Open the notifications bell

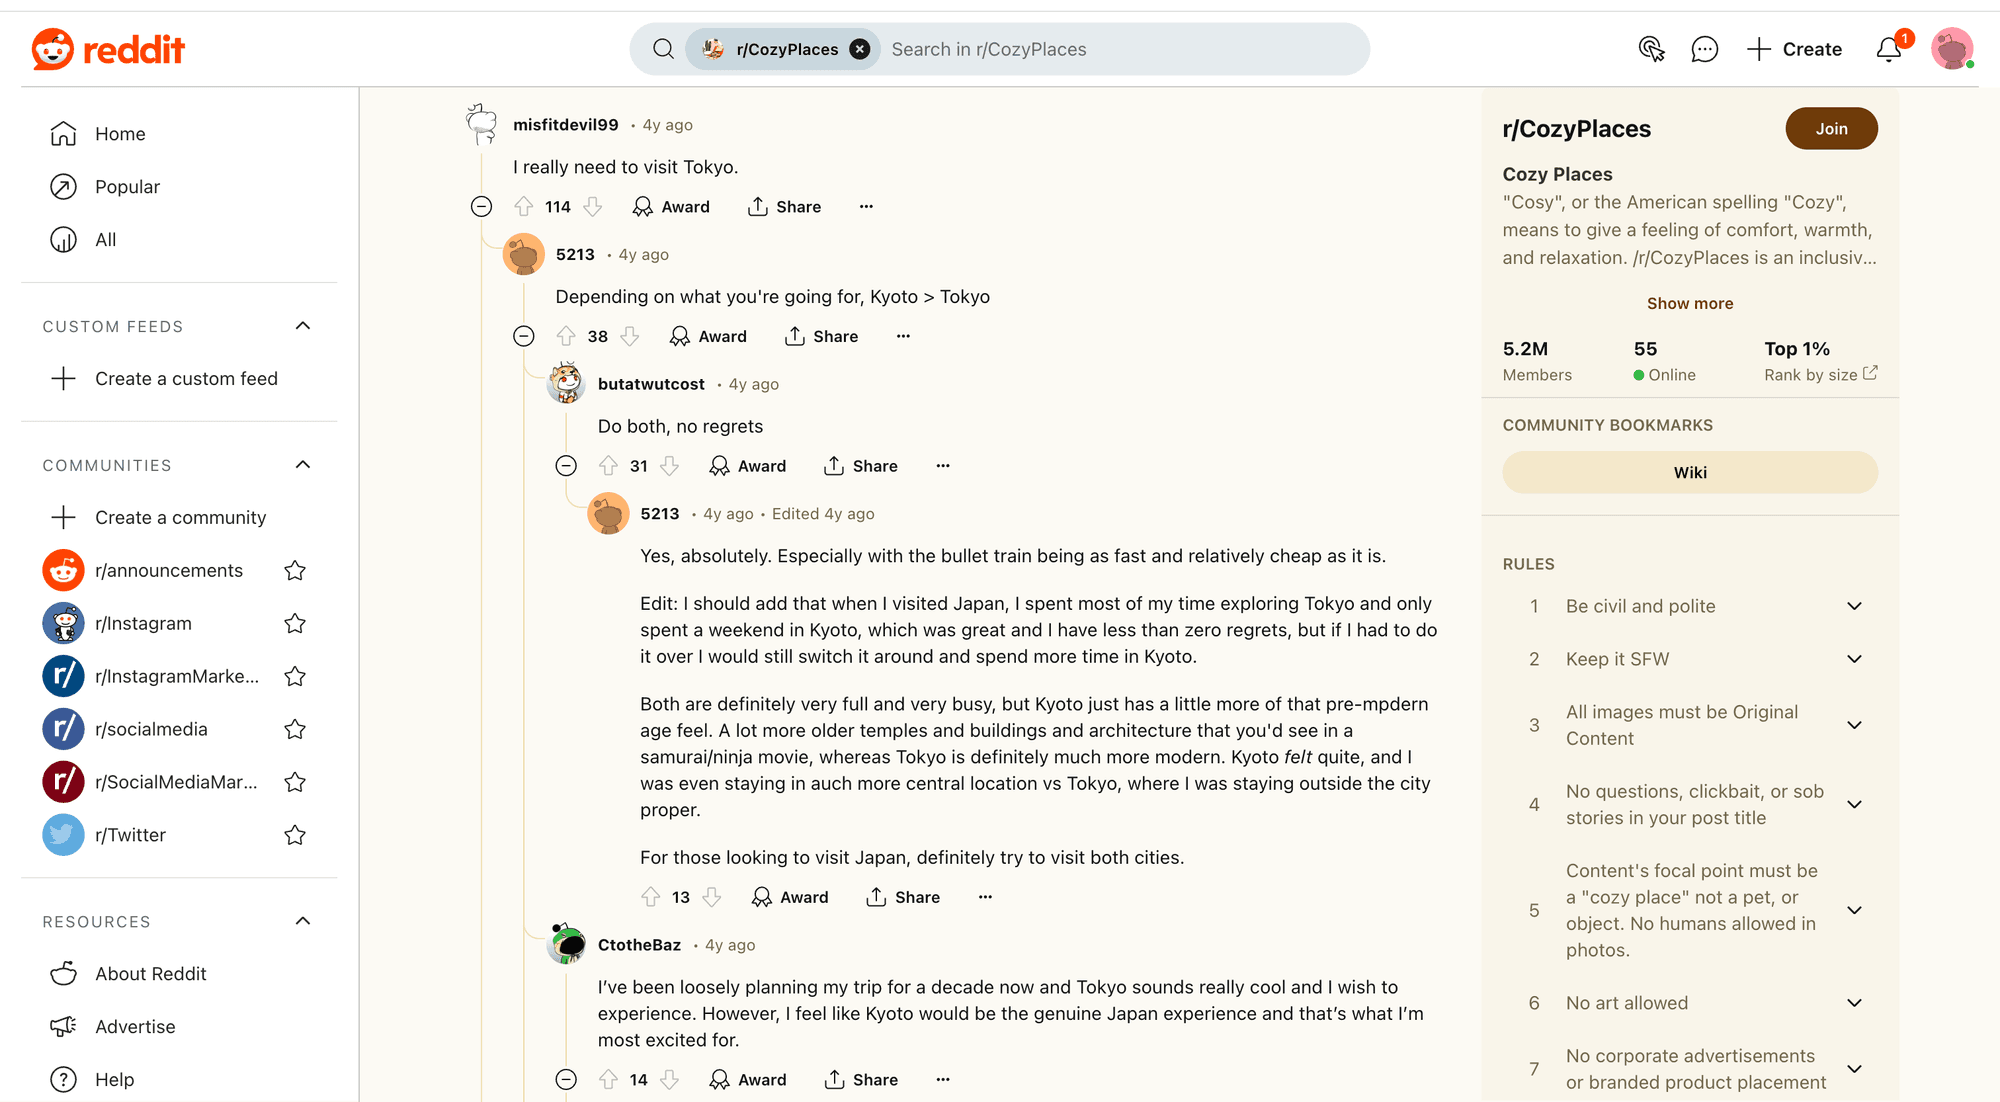tap(1888, 49)
